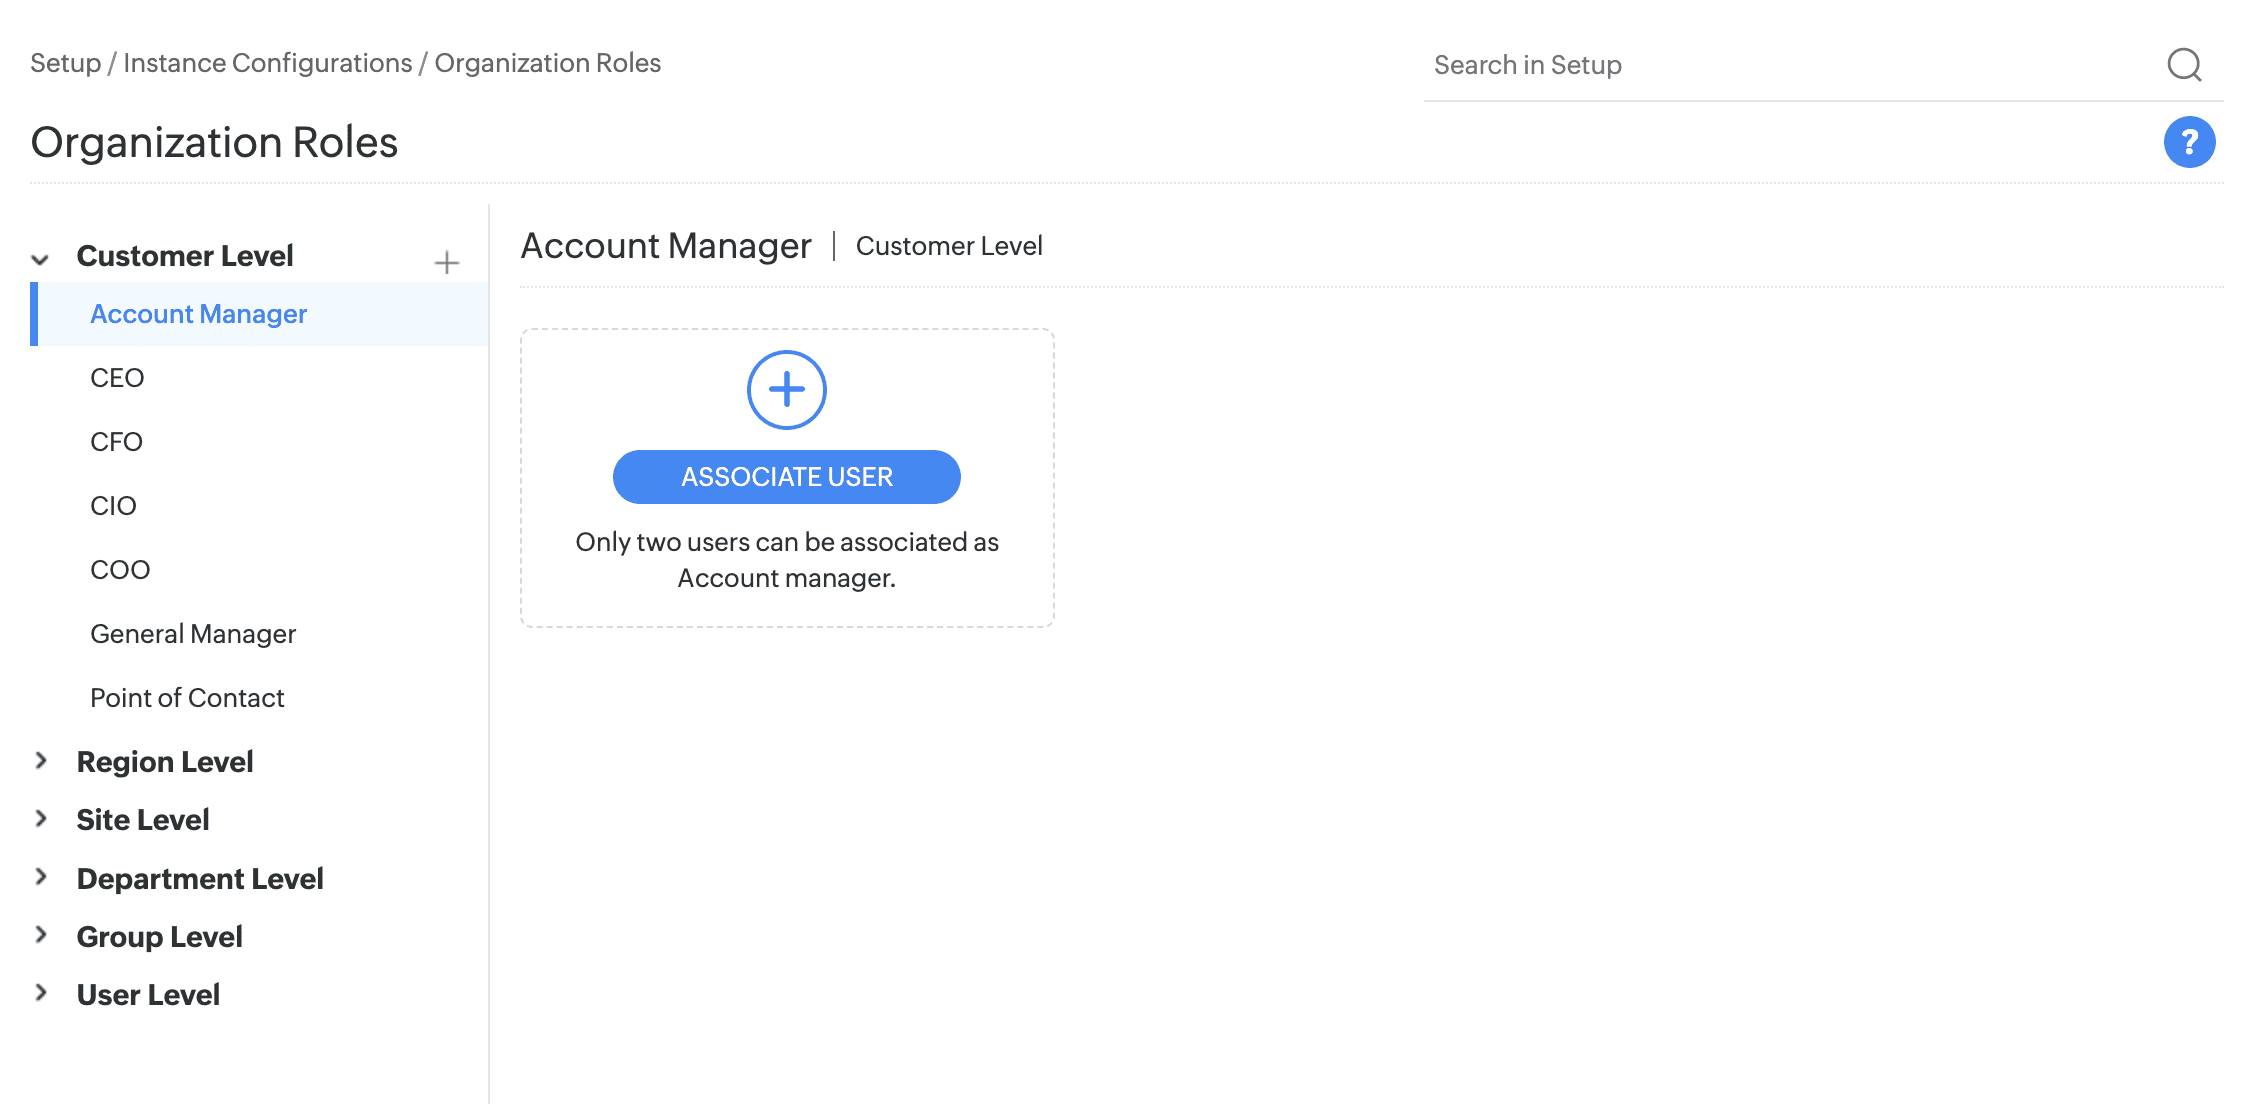The image size is (2252, 1110).
Task: Expand the Site Level section
Action: (41, 819)
